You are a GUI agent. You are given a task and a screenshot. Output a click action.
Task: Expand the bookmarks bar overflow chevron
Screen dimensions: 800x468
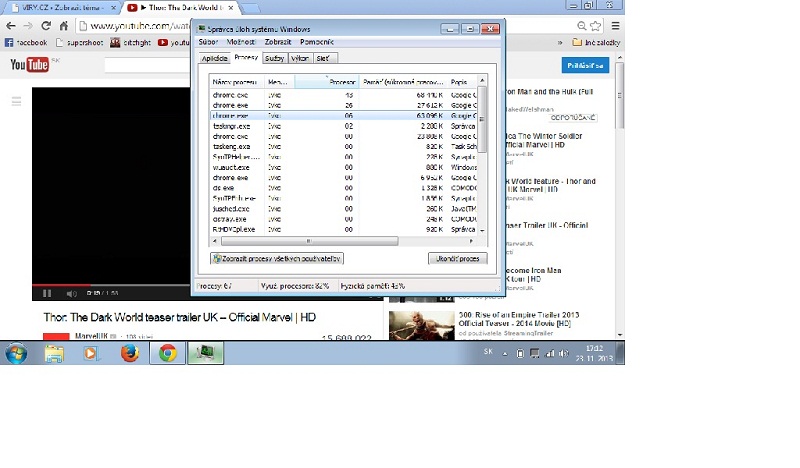point(560,42)
